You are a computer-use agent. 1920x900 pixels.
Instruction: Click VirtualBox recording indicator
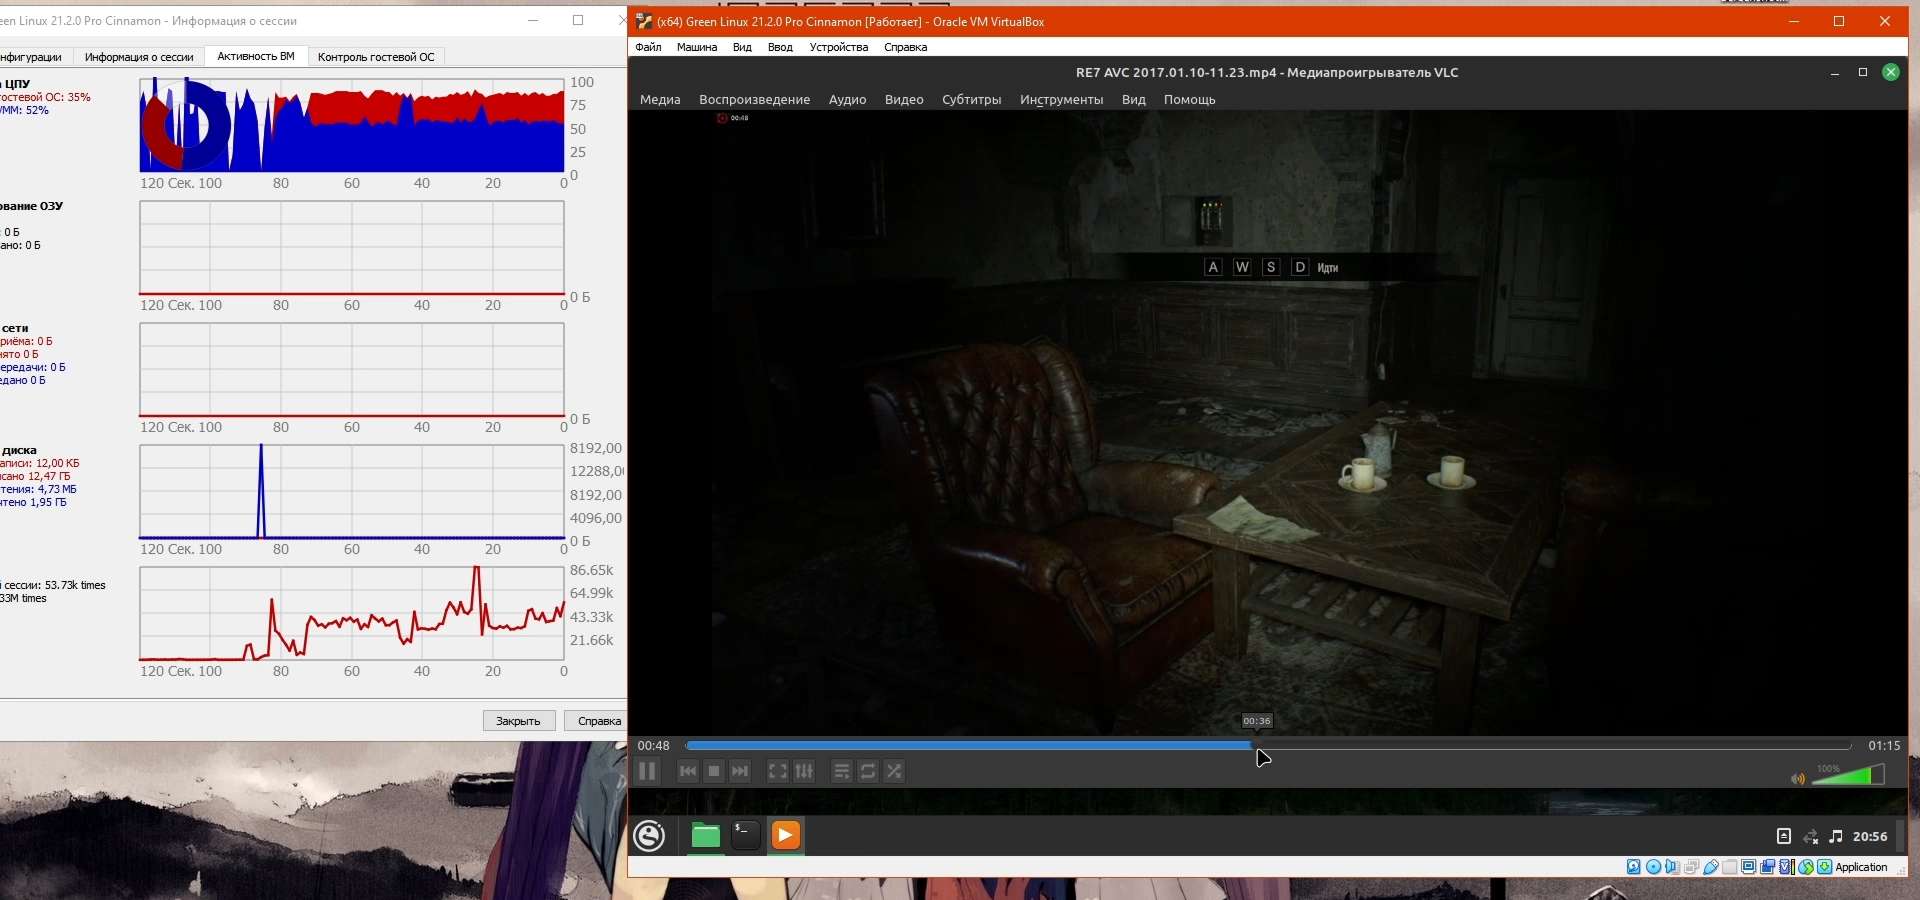pyautogui.click(x=1768, y=867)
